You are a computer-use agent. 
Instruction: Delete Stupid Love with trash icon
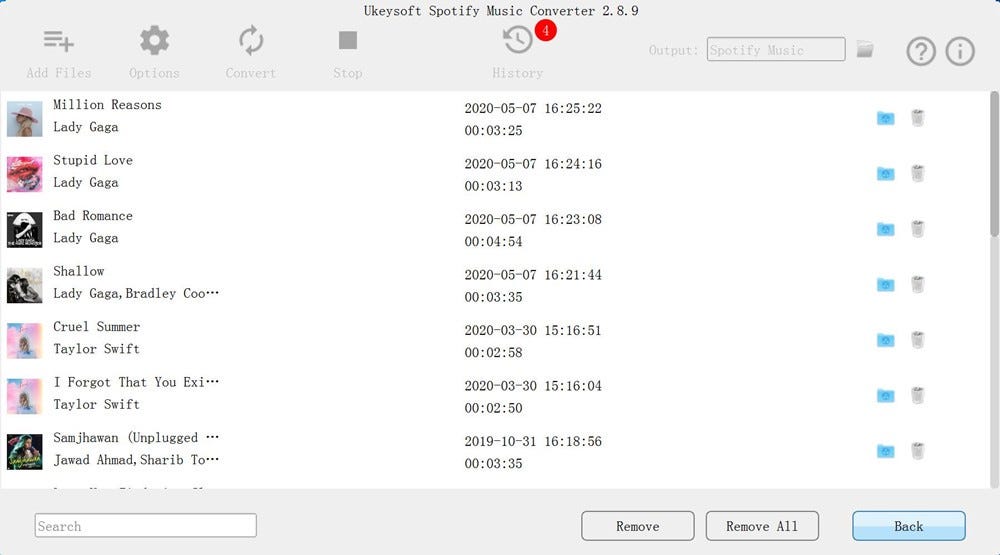[x=917, y=174]
